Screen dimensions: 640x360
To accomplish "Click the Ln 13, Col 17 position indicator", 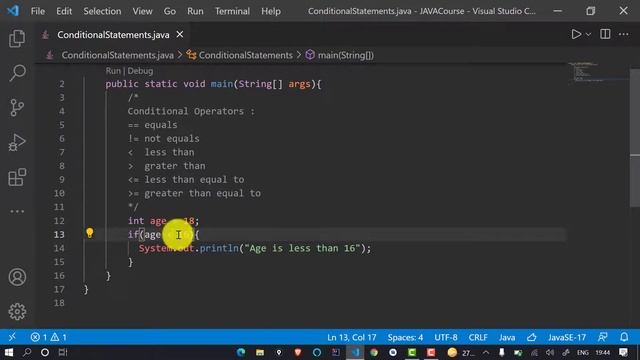I will coord(351,338).
